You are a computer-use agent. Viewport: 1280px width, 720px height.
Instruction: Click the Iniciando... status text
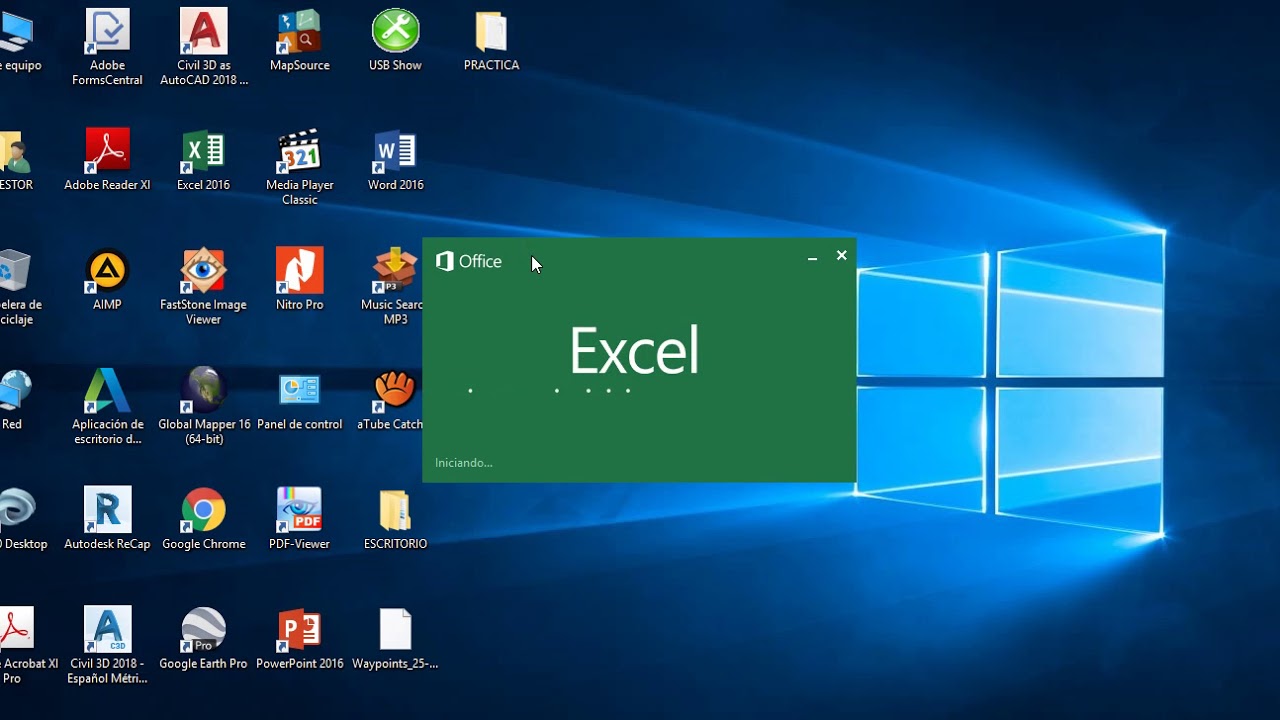pyautogui.click(x=464, y=463)
